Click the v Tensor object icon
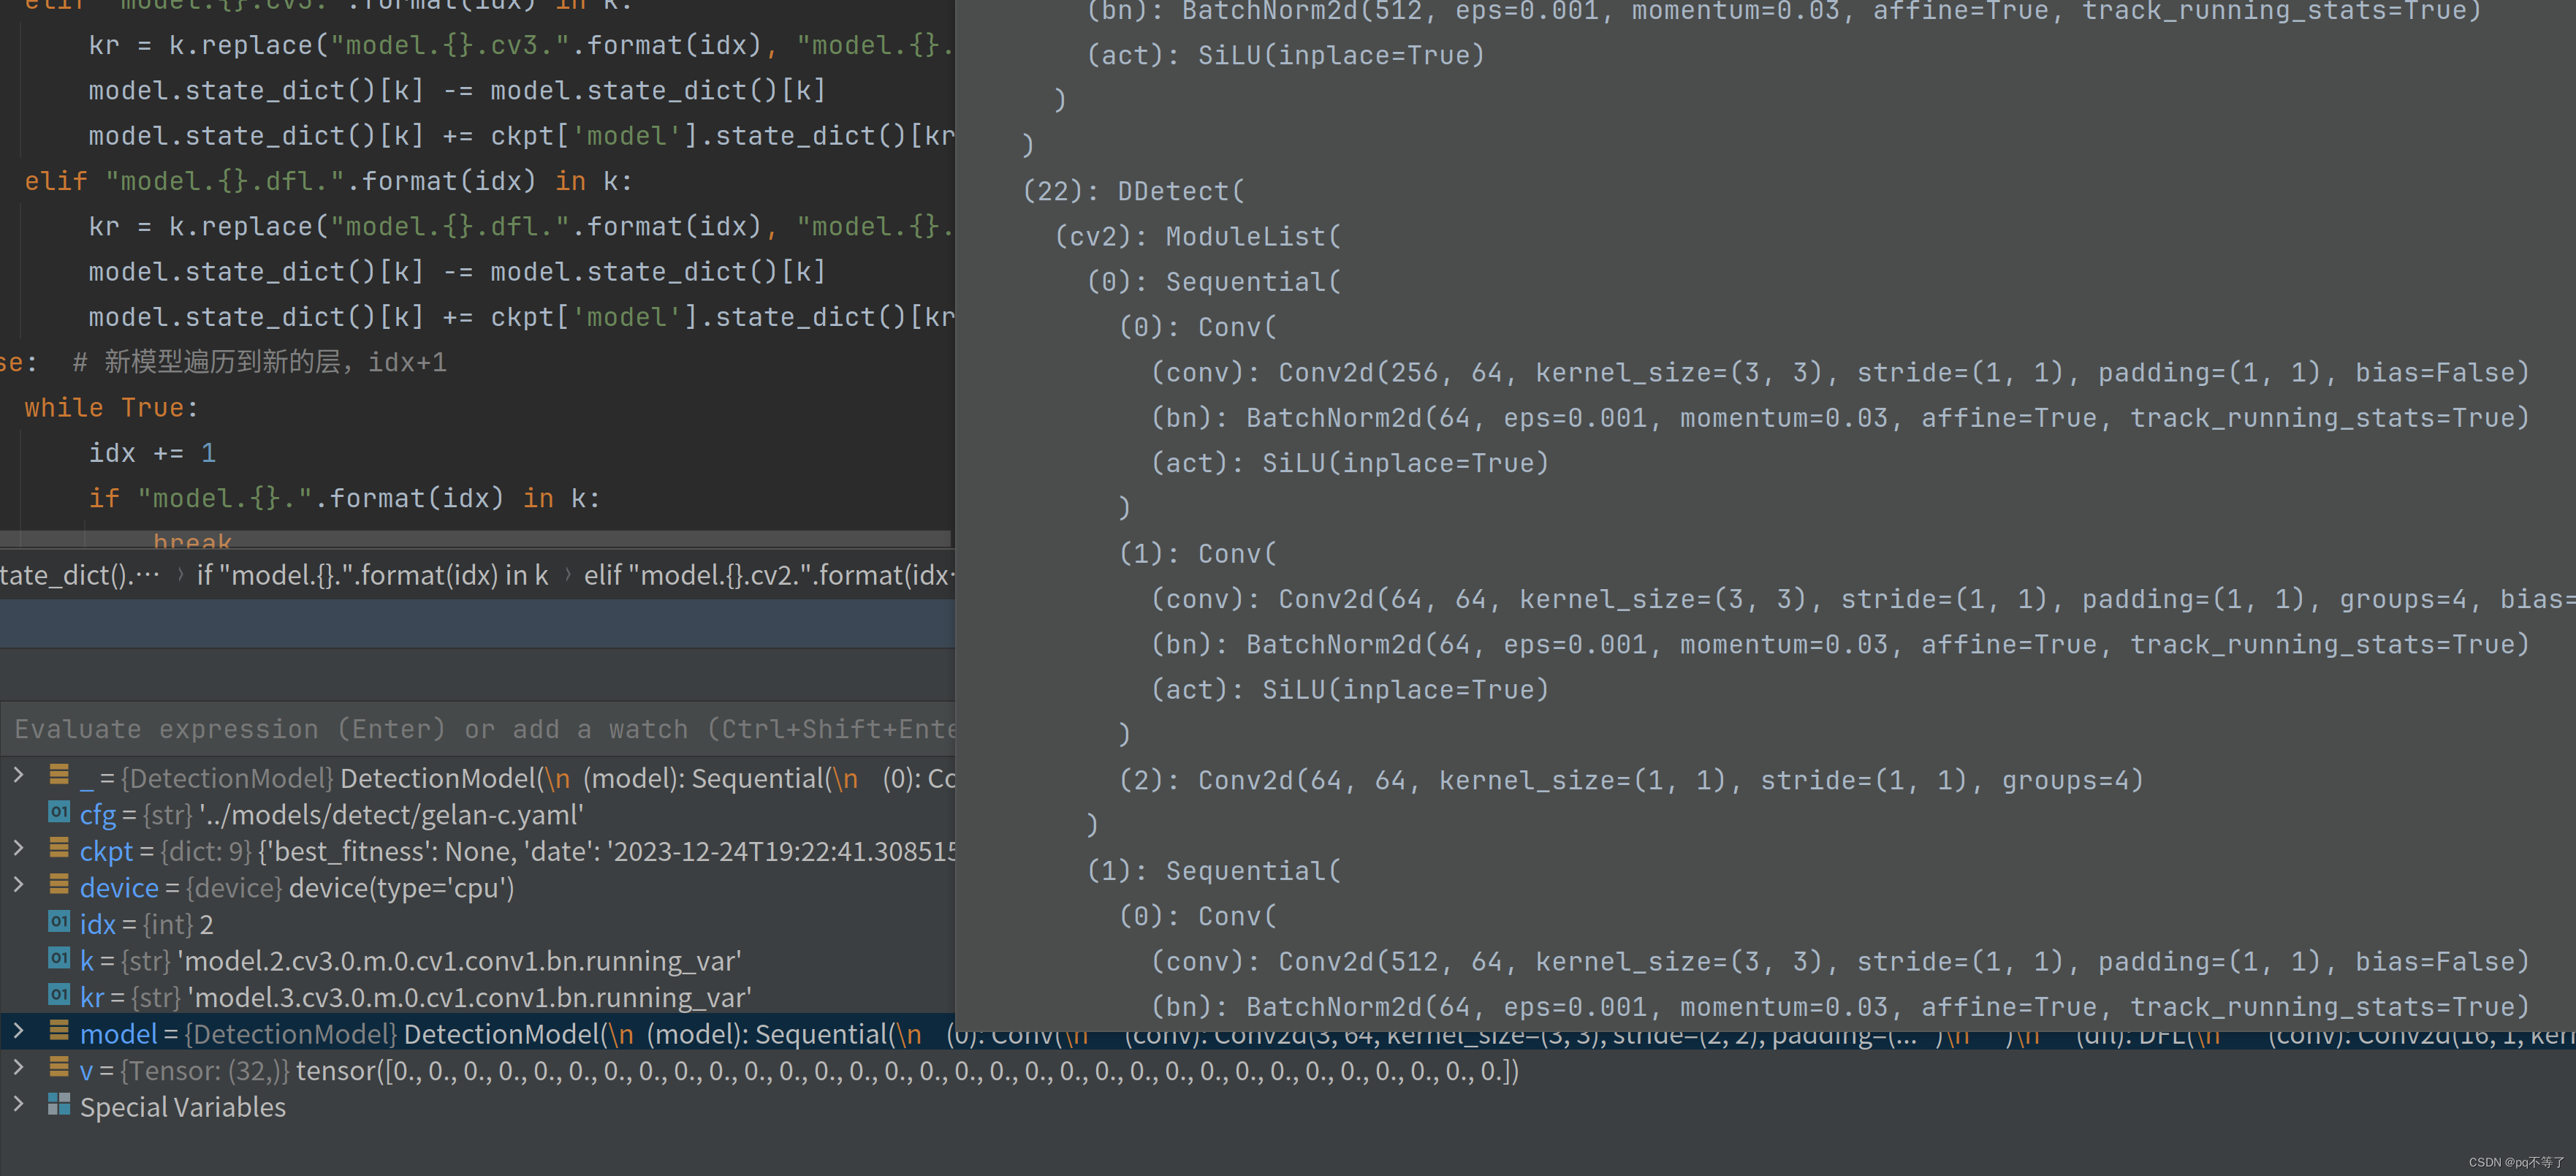The width and height of the screenshot is (2576, 1176). [59, 1068]
